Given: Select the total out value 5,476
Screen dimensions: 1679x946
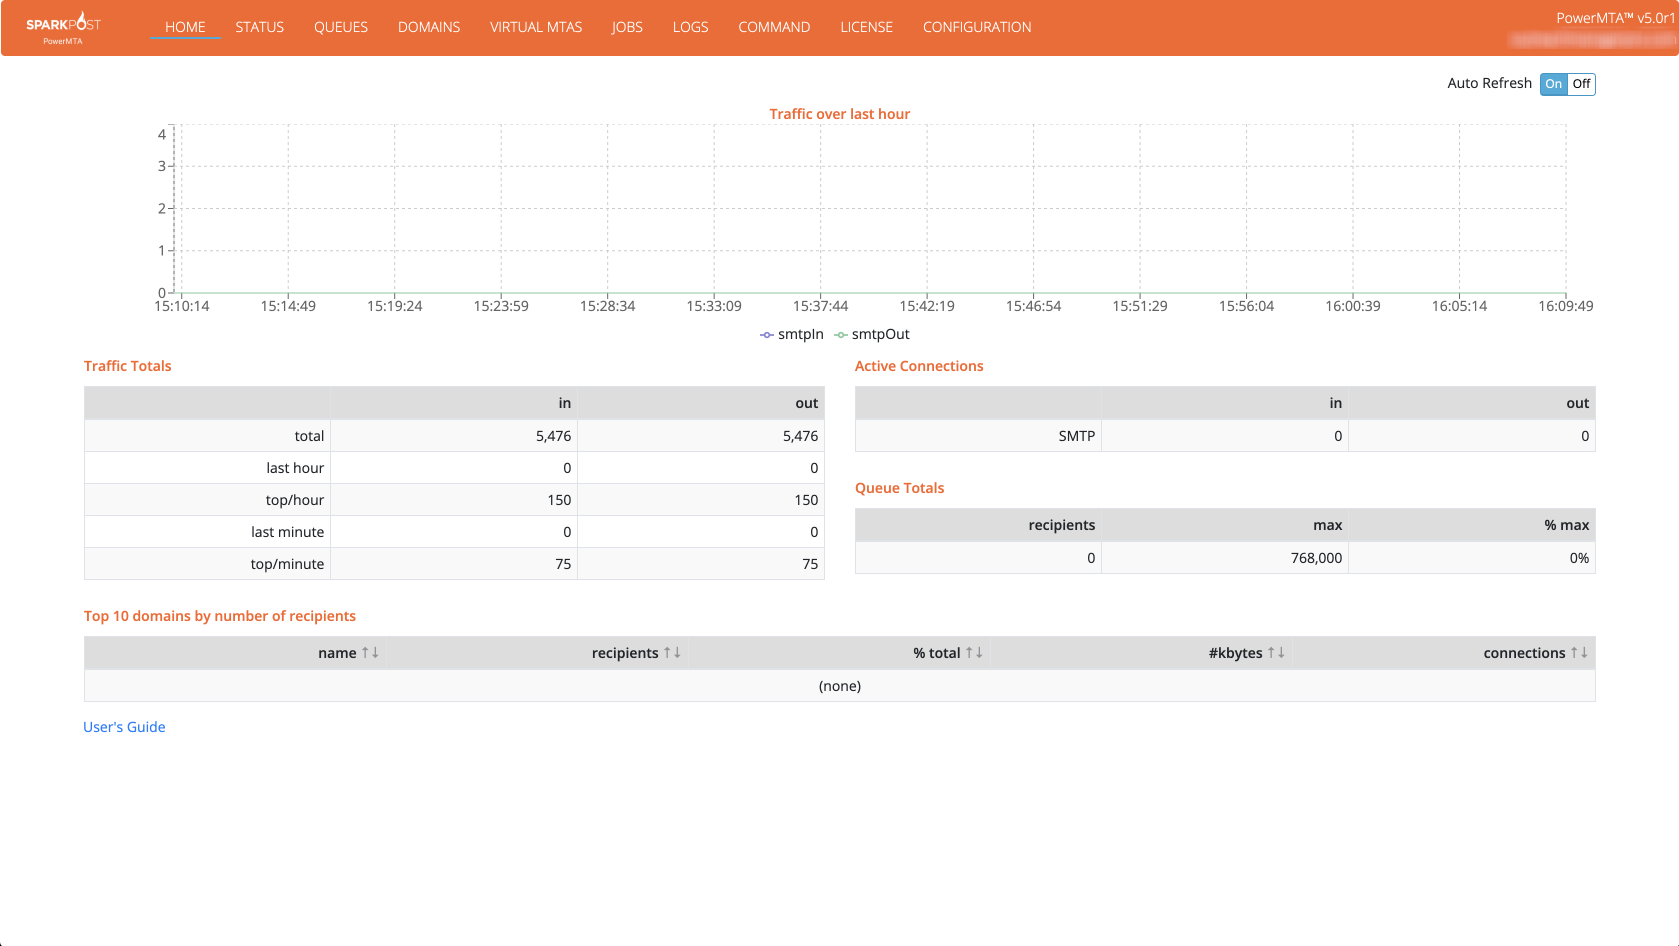Looking at the screenshot, I should coord(800,436).
